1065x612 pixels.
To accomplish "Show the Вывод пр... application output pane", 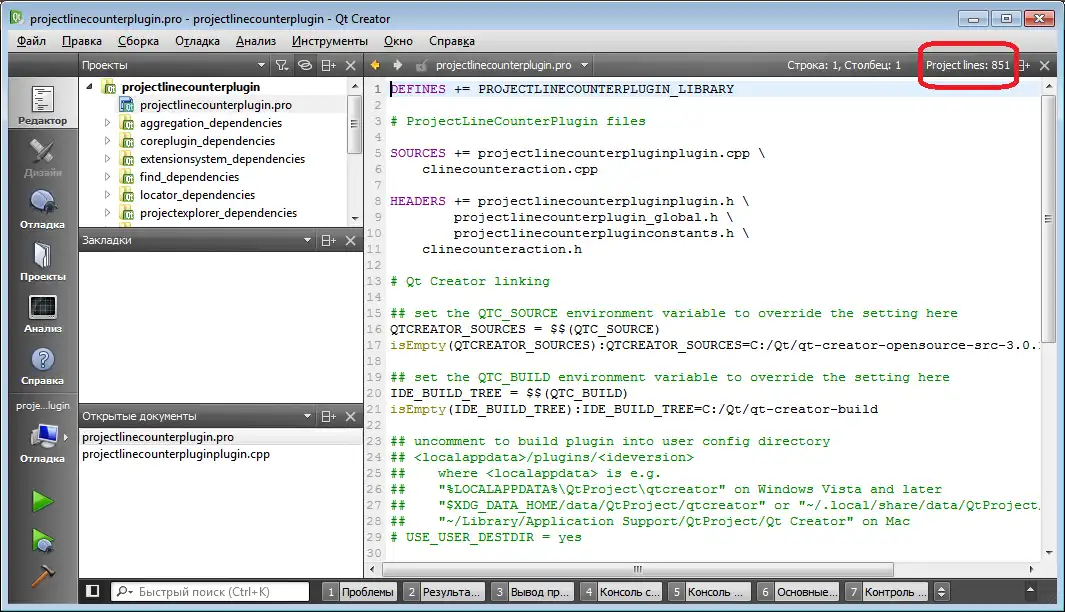I will [x=532, y=592].
